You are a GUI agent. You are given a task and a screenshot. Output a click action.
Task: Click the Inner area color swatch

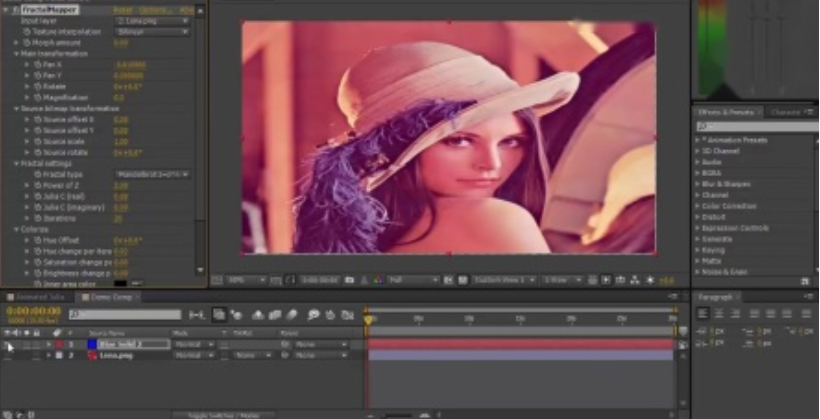[x=120, y=284]
